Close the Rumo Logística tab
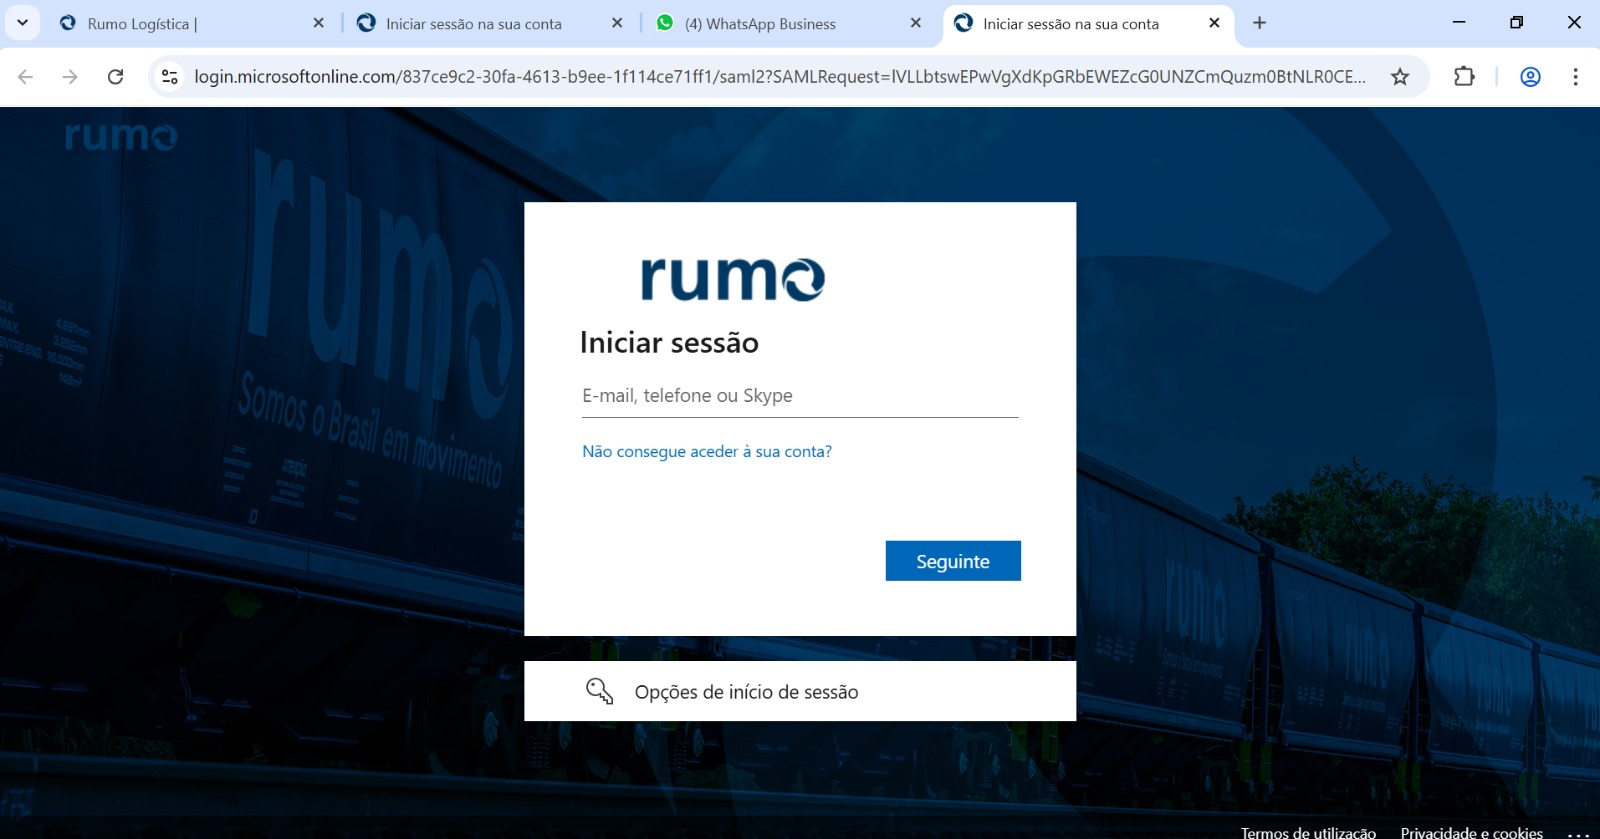Viewport: 1600px width, 839px height. (319, 23)
